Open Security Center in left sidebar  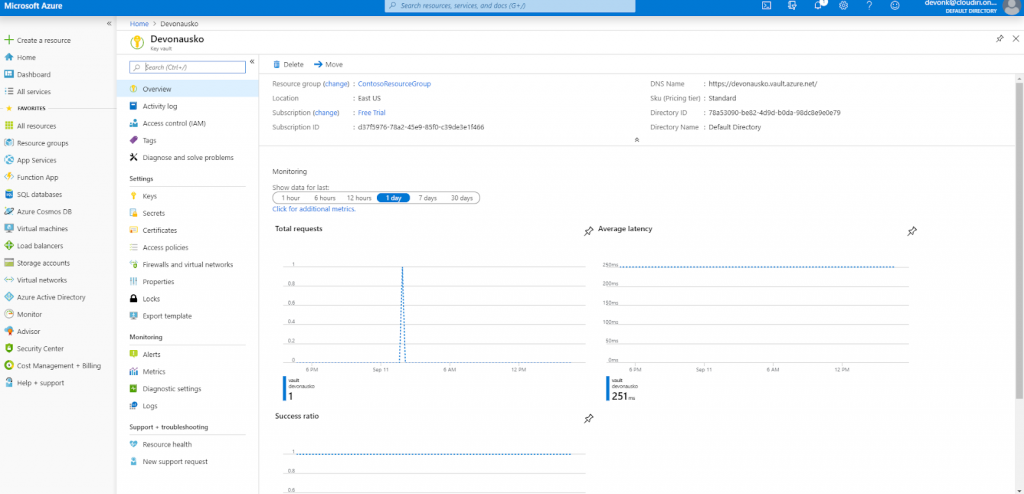coord(34,348)
